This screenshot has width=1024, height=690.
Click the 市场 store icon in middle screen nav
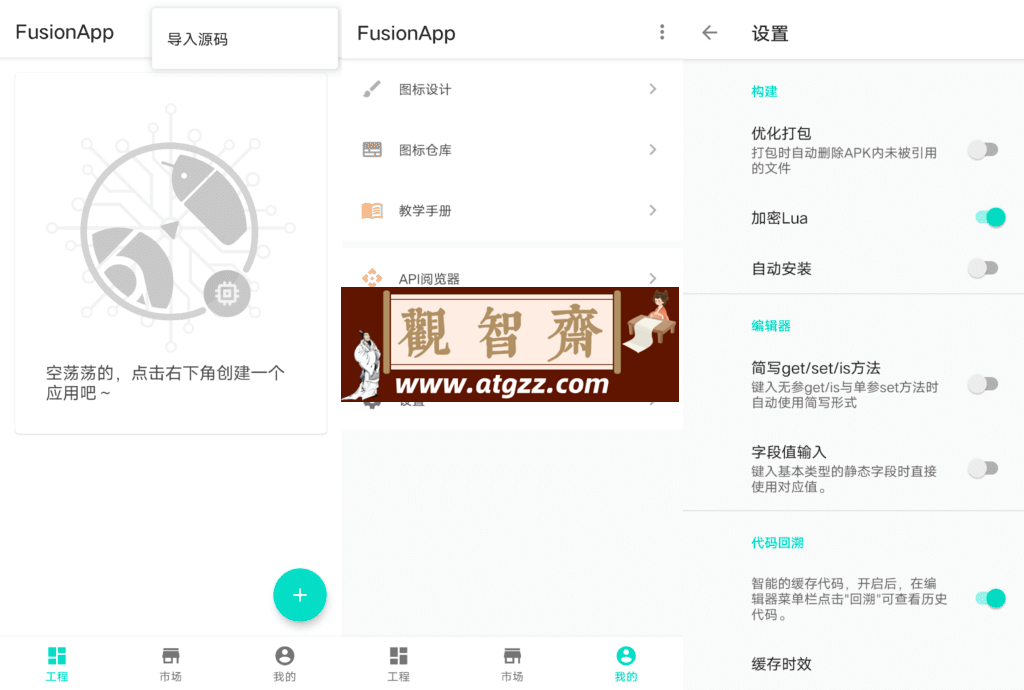click(x=512, y=655)
